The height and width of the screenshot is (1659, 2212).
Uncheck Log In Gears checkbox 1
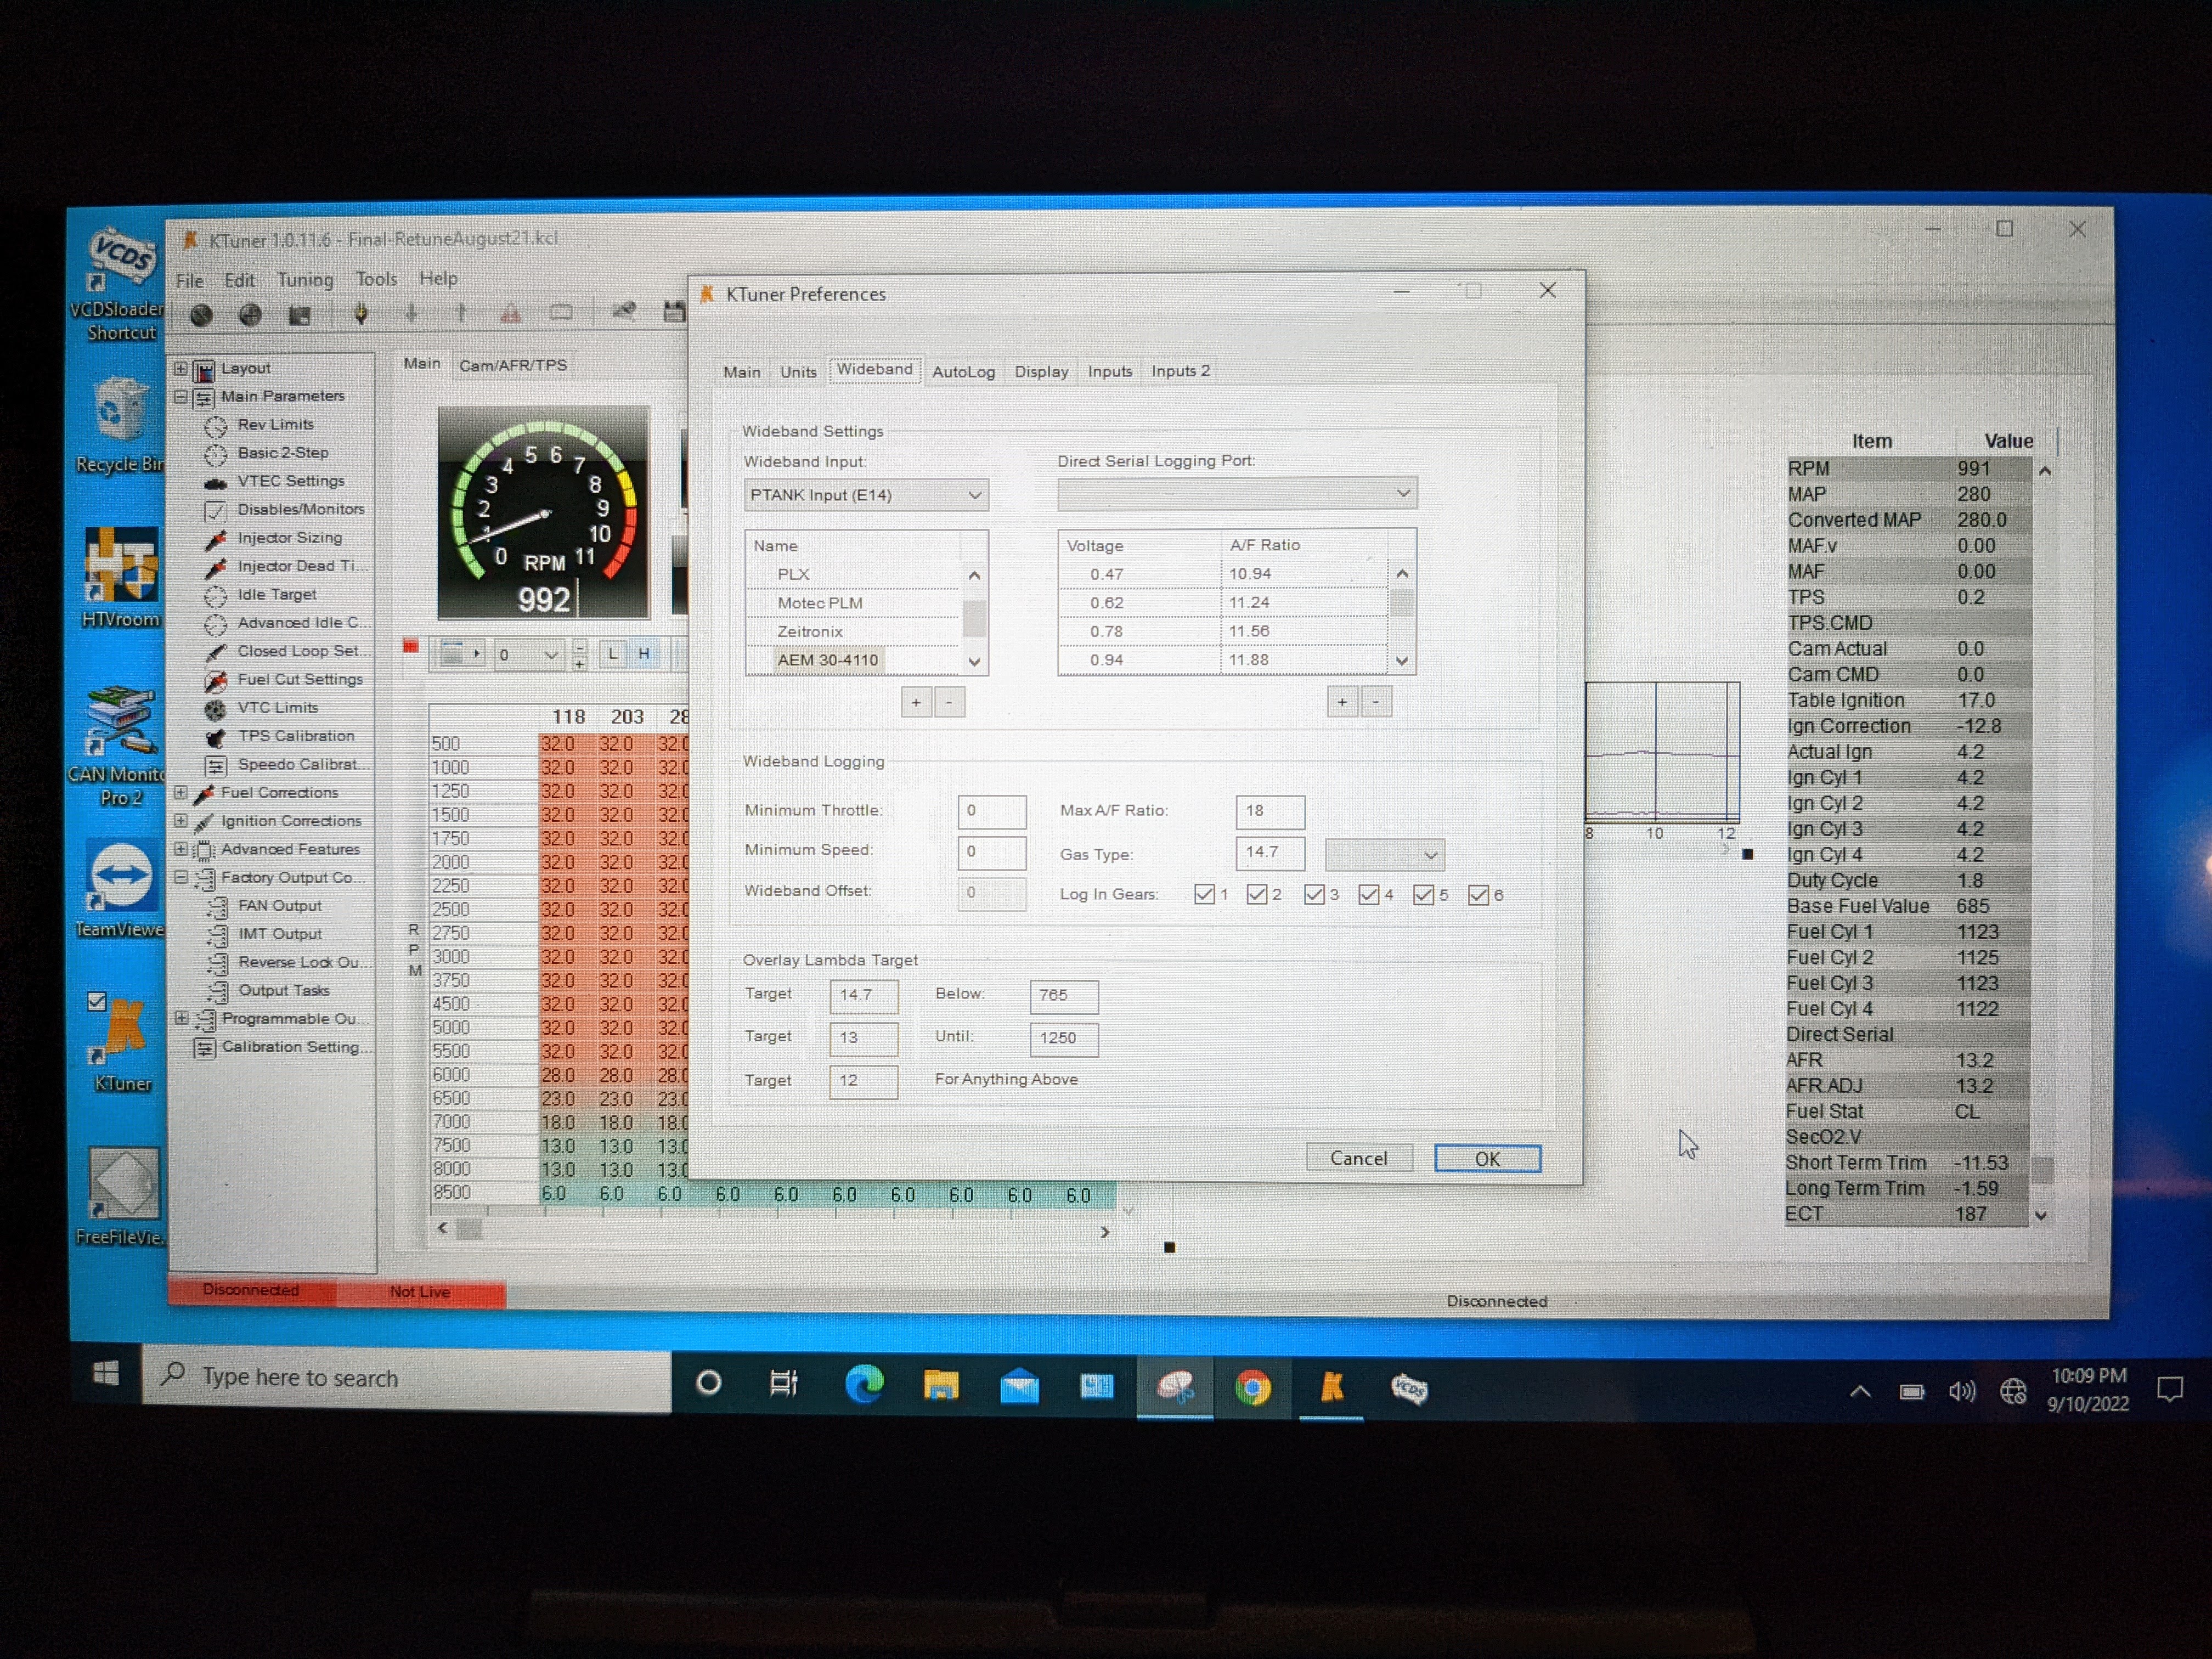(1205, 894)
